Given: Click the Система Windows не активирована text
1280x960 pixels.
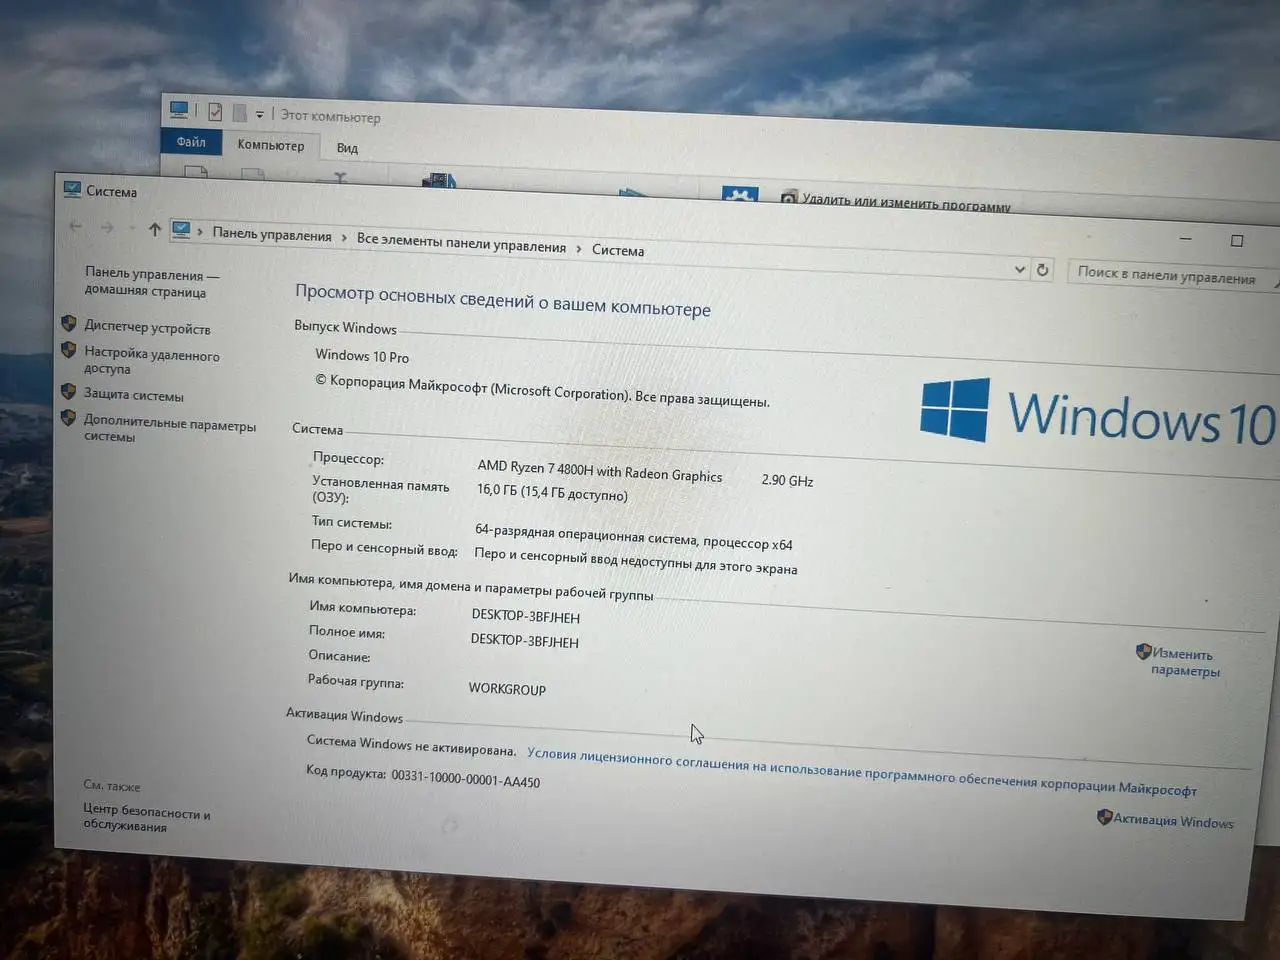Looking at the screenshot, I should (411, 746).
